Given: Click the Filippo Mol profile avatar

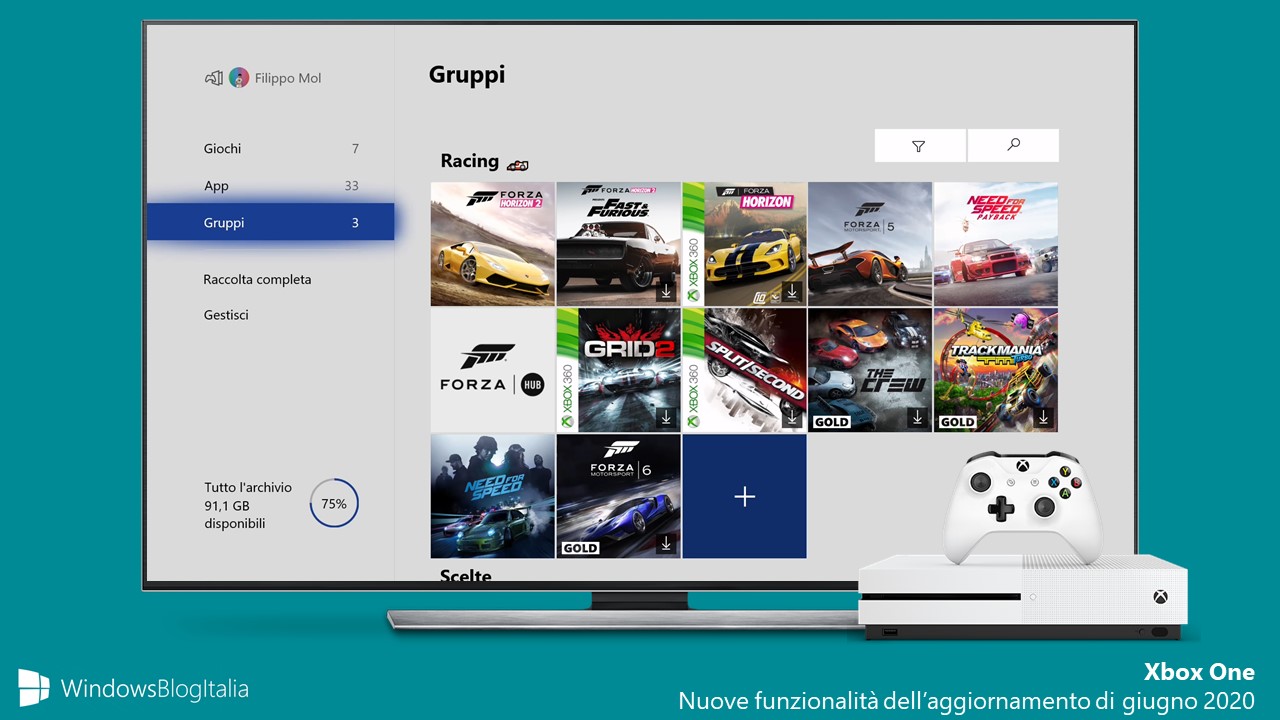Looking at the screenshot, I should [239, 78].
